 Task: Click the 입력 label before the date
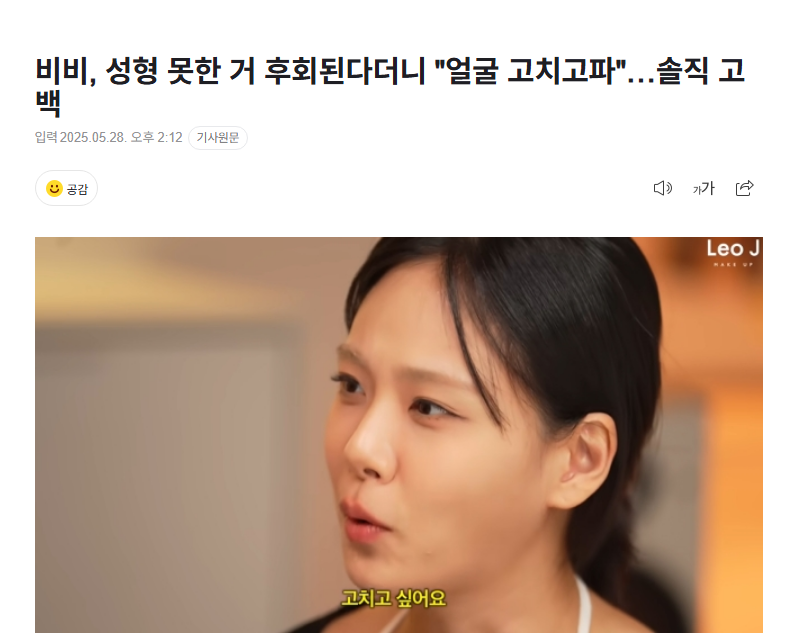point(46,137)
